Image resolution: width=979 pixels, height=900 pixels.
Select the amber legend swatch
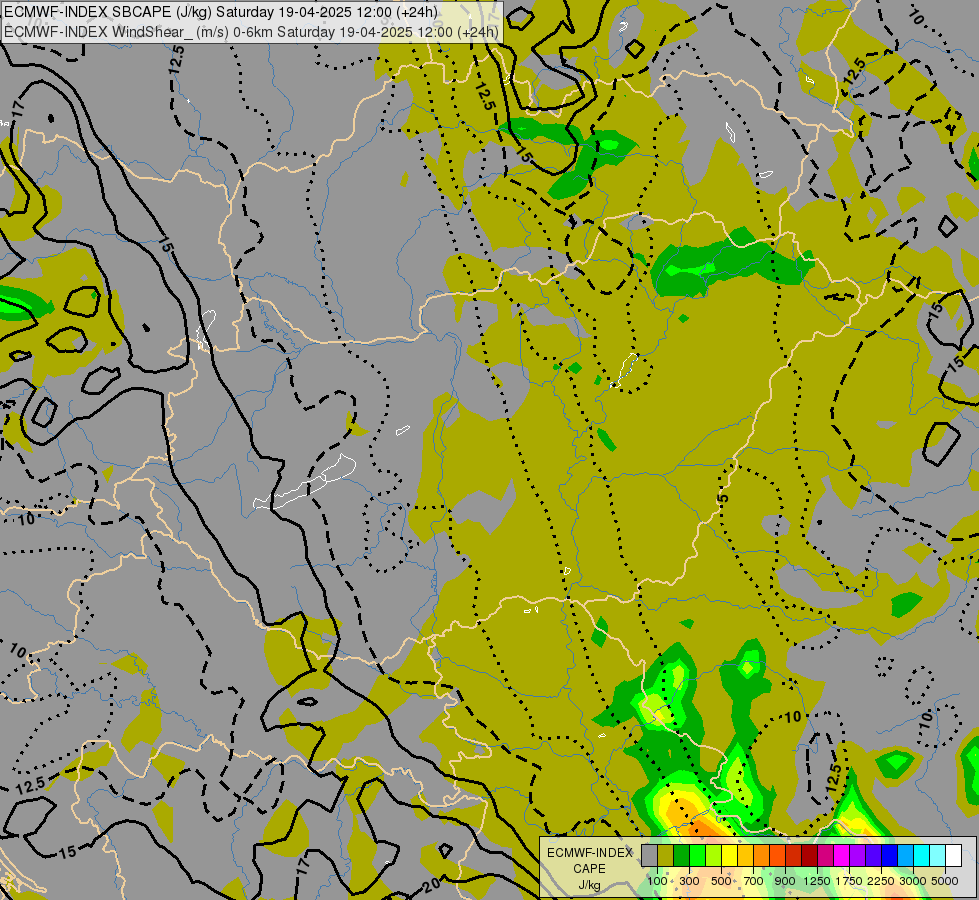[745, 855]
